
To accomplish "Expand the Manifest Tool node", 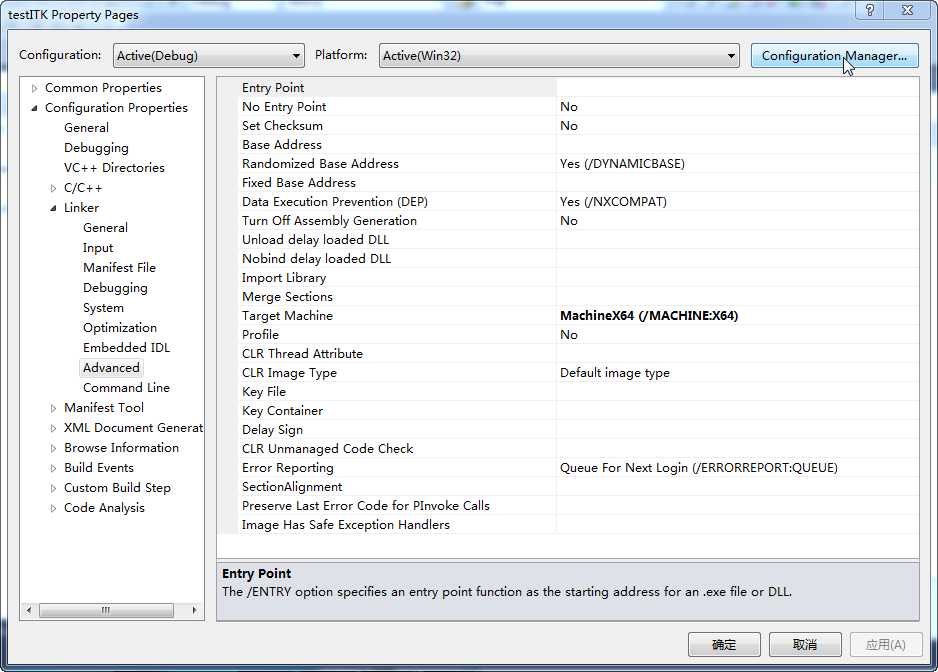I will [x=53, y=408].
